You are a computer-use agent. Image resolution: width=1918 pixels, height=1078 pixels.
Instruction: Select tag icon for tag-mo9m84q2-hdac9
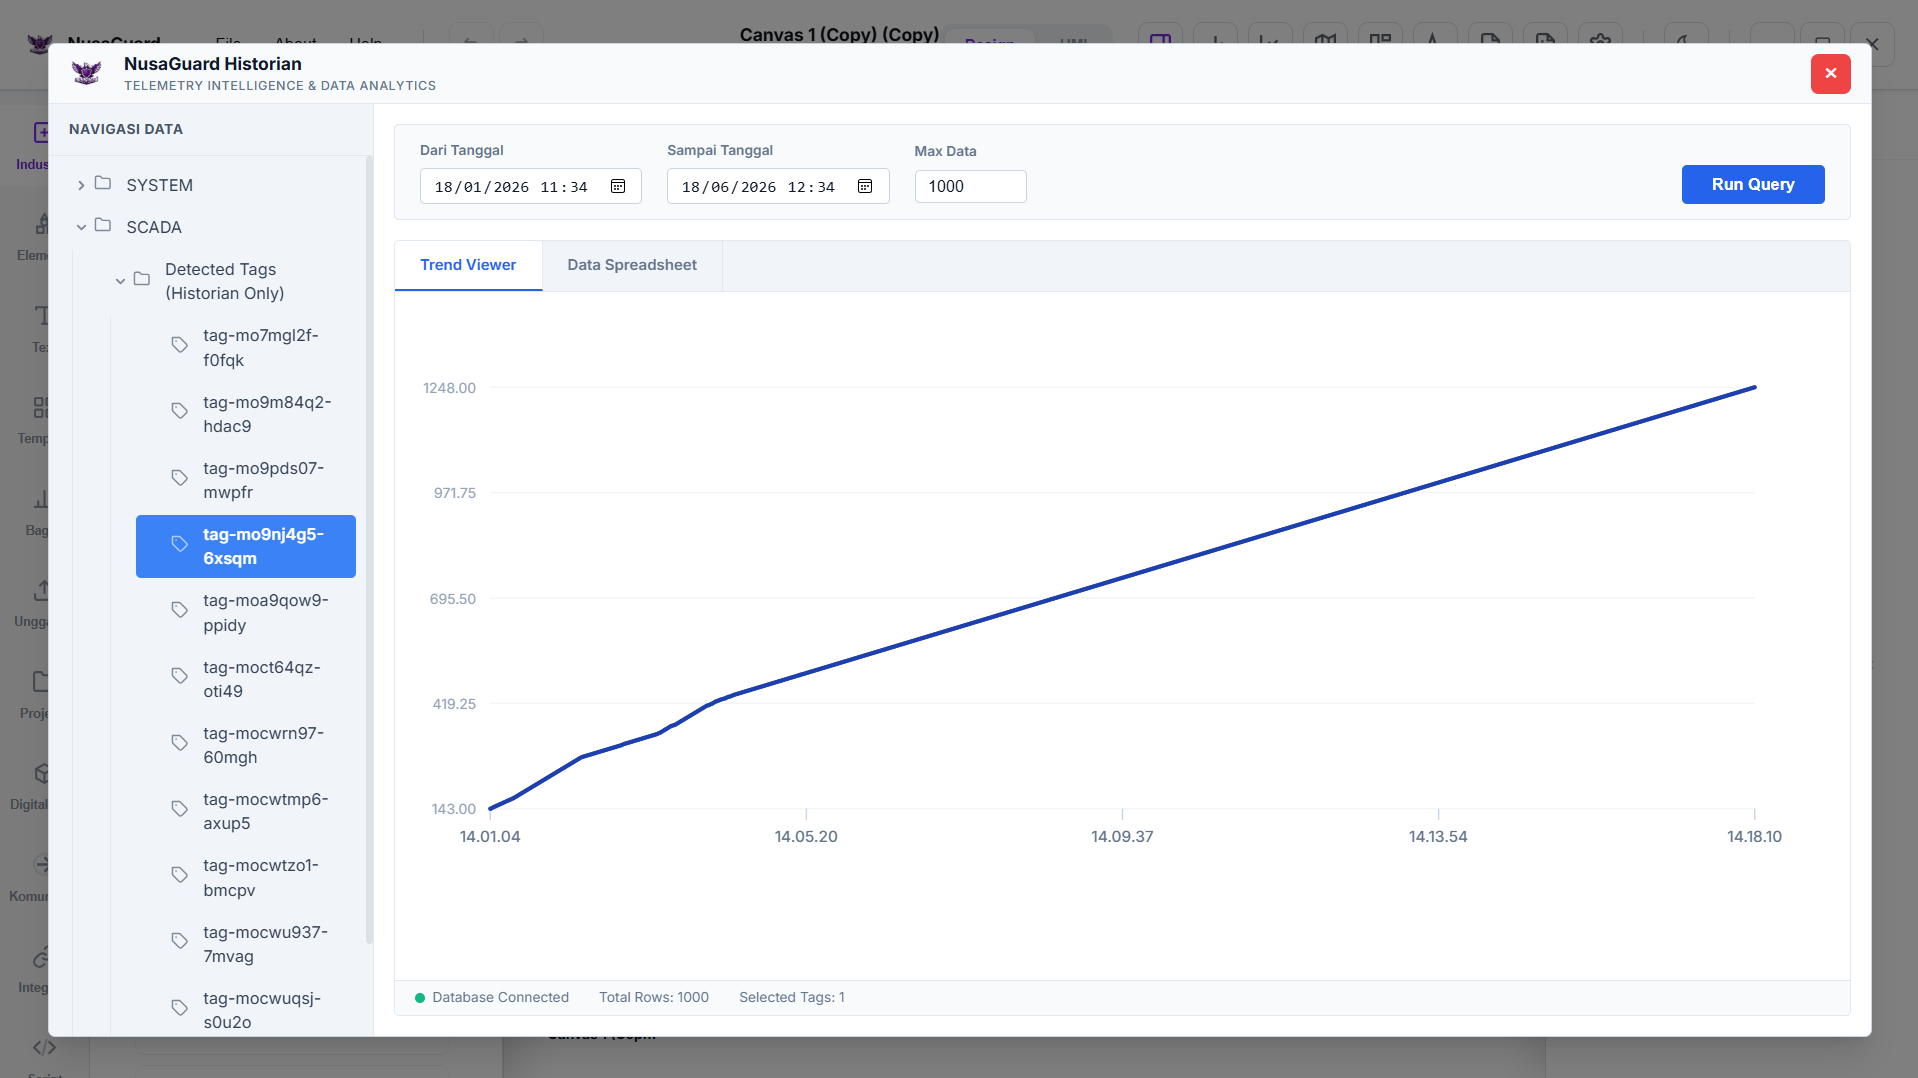pos(180,411)
